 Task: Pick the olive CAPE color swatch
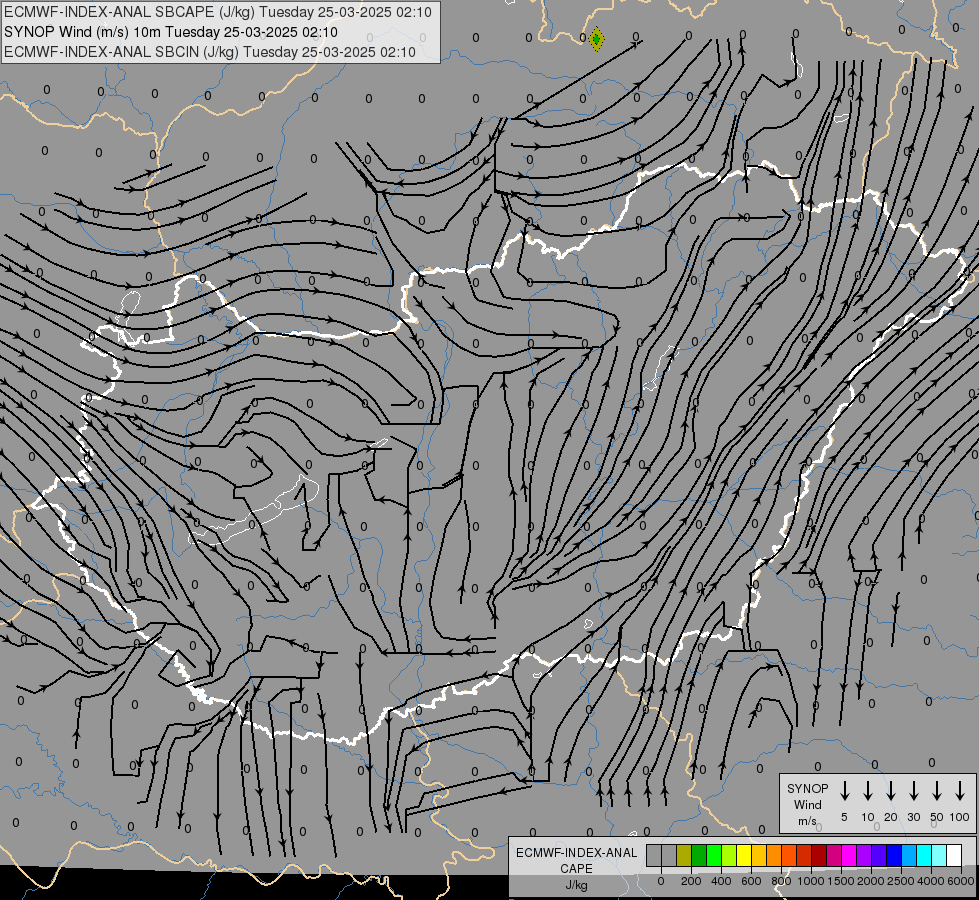click(684, 855)
